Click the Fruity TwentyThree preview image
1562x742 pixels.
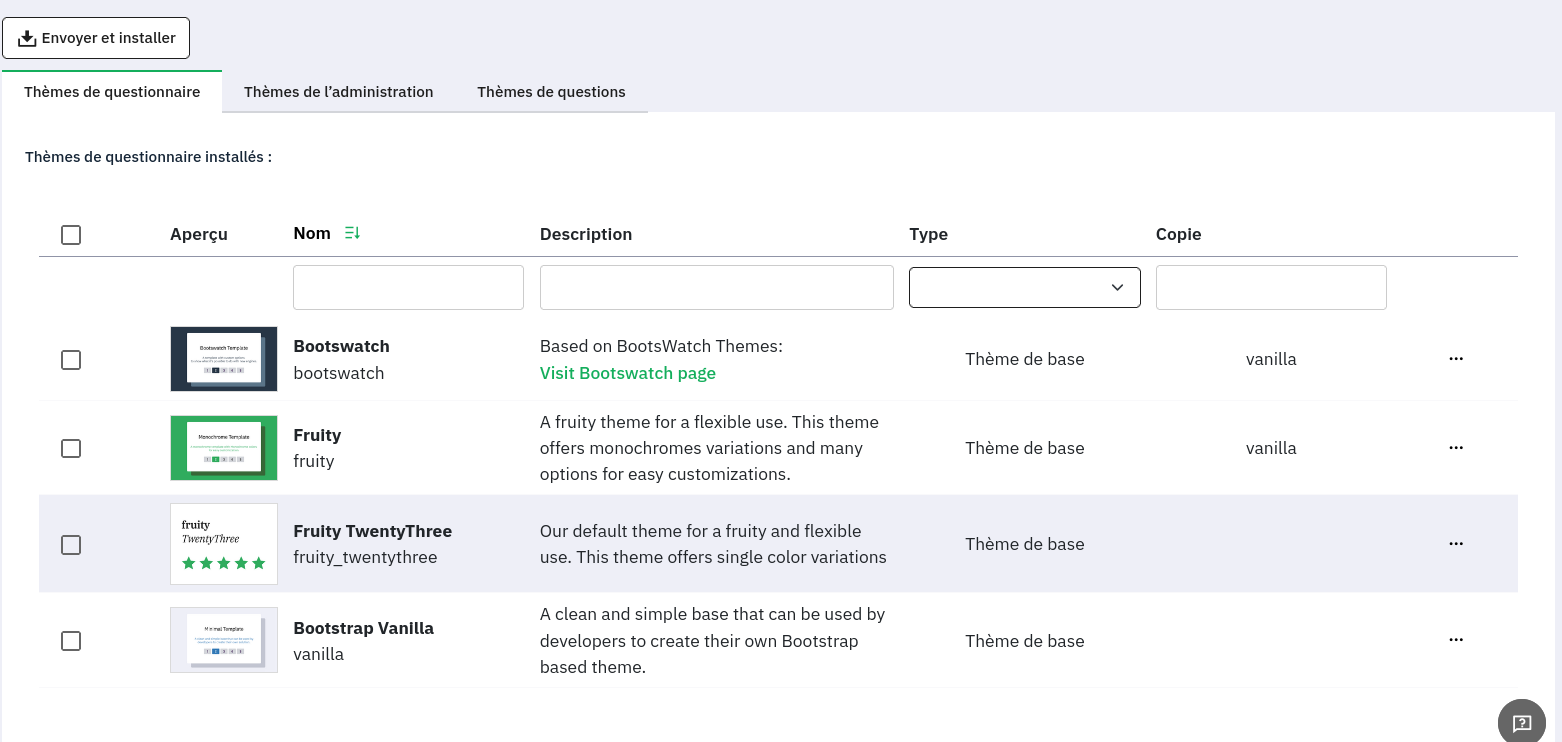click(224, 544)
